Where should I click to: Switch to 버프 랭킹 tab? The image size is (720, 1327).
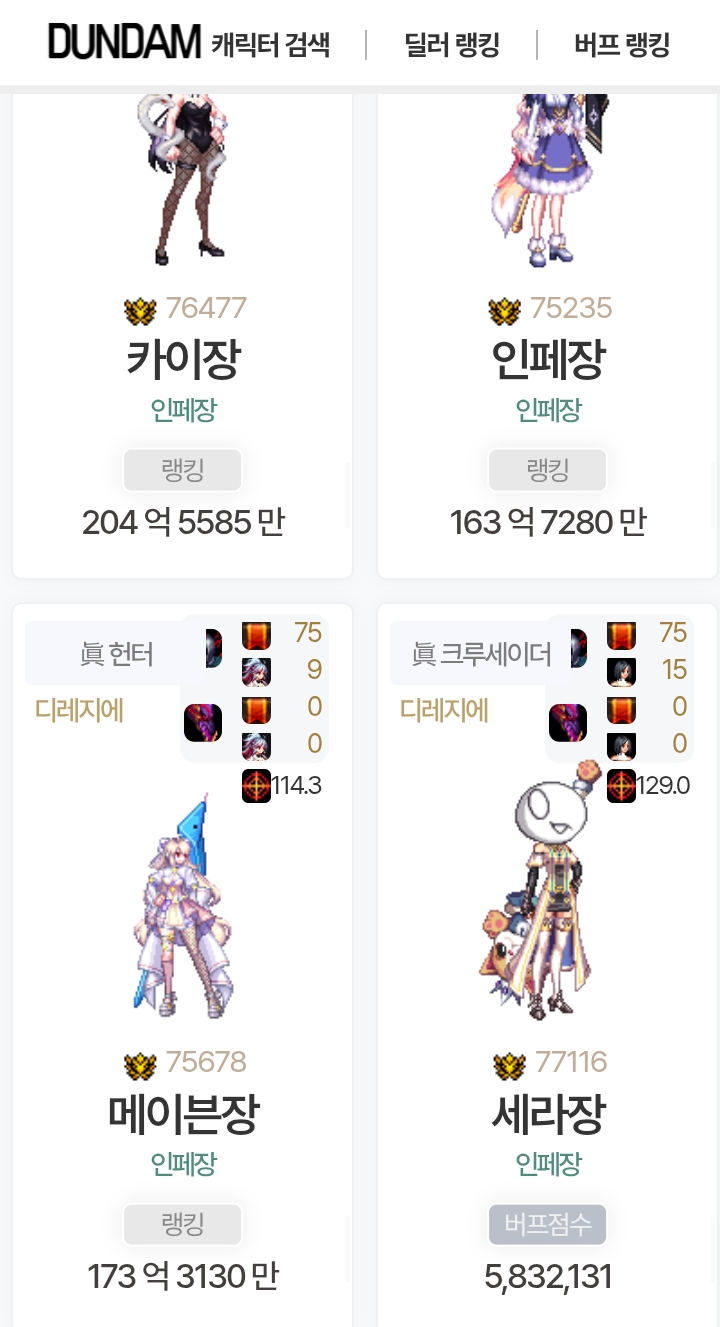pyautogui.click(x=622, y=45)
